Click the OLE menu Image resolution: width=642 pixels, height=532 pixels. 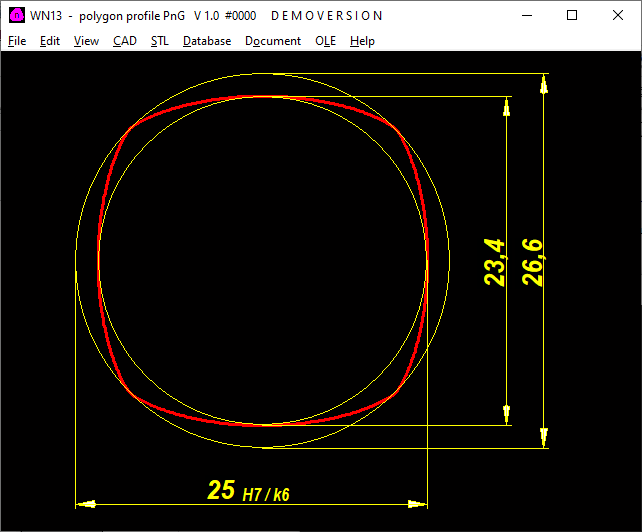[325, 41]
